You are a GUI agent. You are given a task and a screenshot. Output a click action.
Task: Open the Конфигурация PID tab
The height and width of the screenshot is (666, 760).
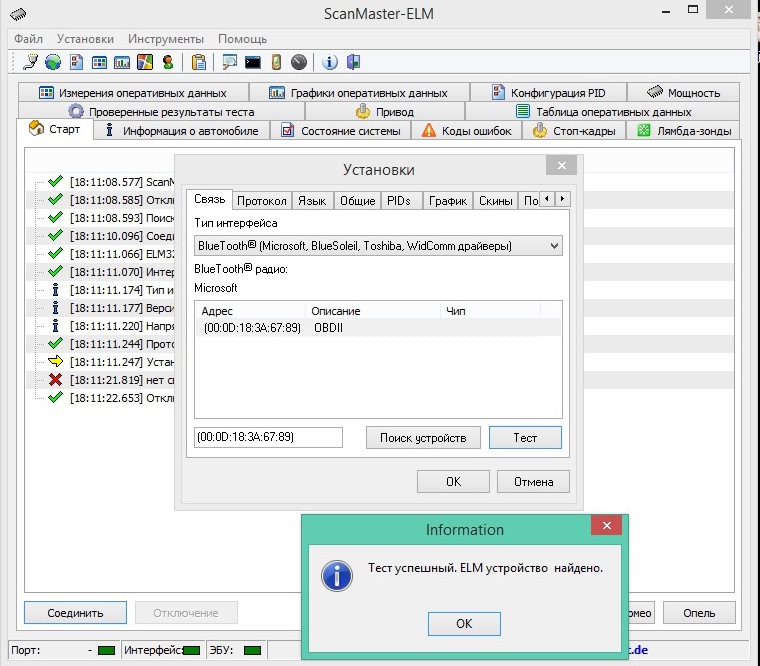click(548, 93)
